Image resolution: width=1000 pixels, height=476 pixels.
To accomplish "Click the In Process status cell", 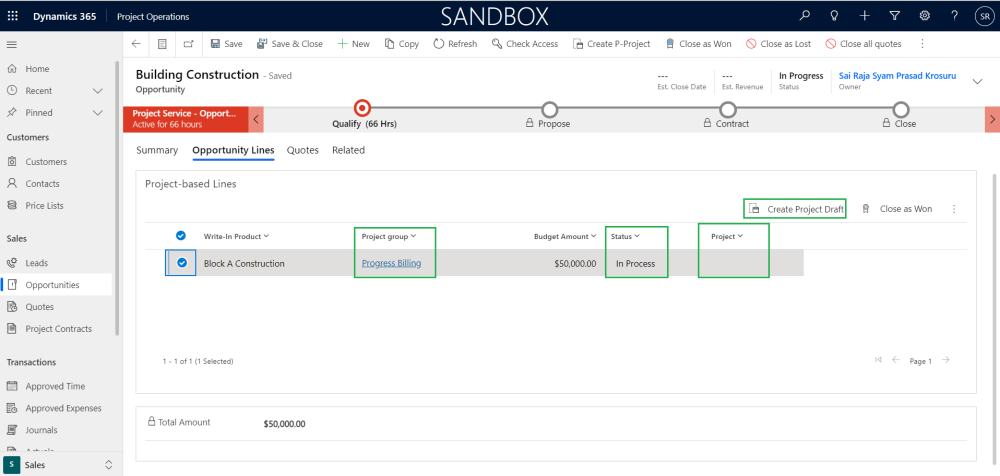I will [x=635, y=263].
